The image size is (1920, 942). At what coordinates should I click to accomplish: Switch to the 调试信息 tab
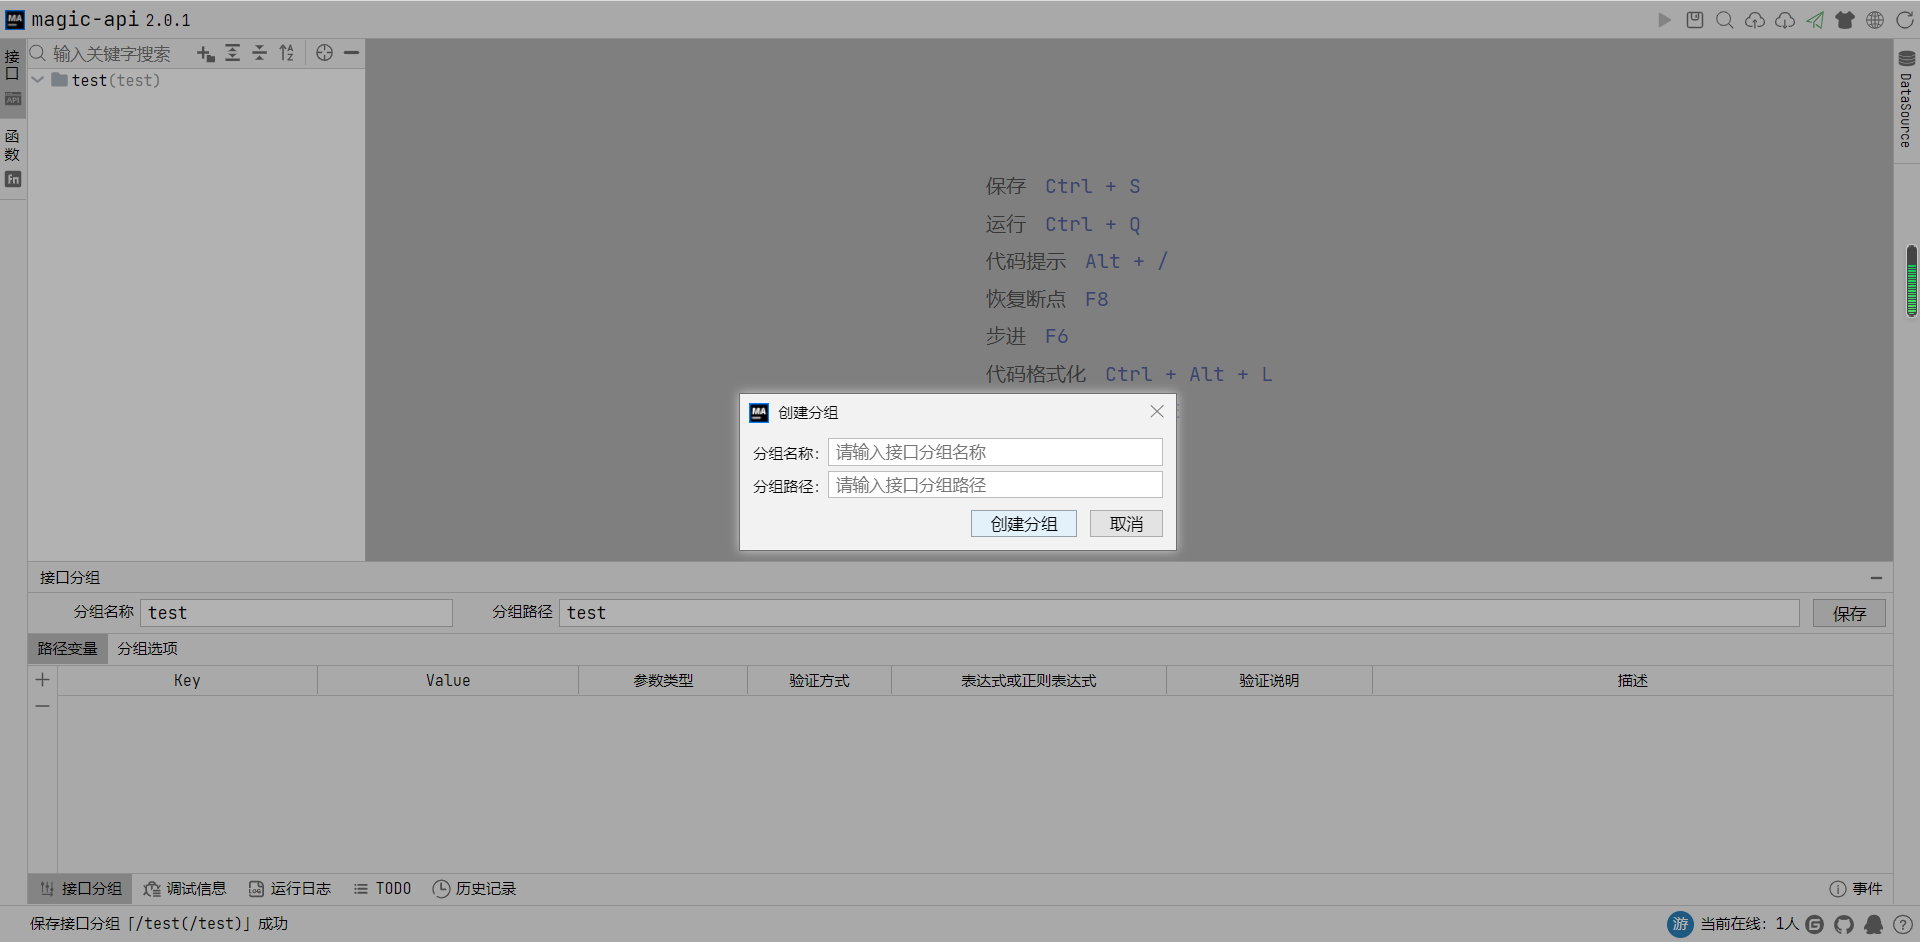tap(185, 888)
